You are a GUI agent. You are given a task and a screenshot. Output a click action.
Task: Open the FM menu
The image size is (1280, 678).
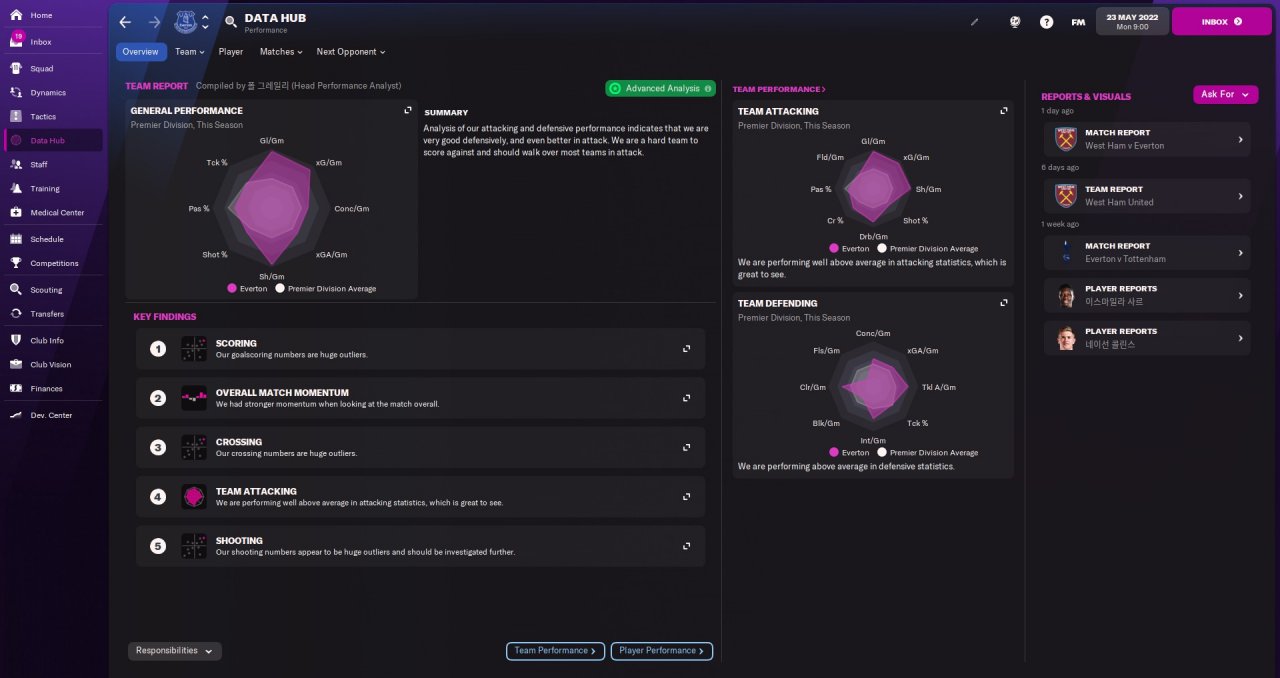[1078, 22]
